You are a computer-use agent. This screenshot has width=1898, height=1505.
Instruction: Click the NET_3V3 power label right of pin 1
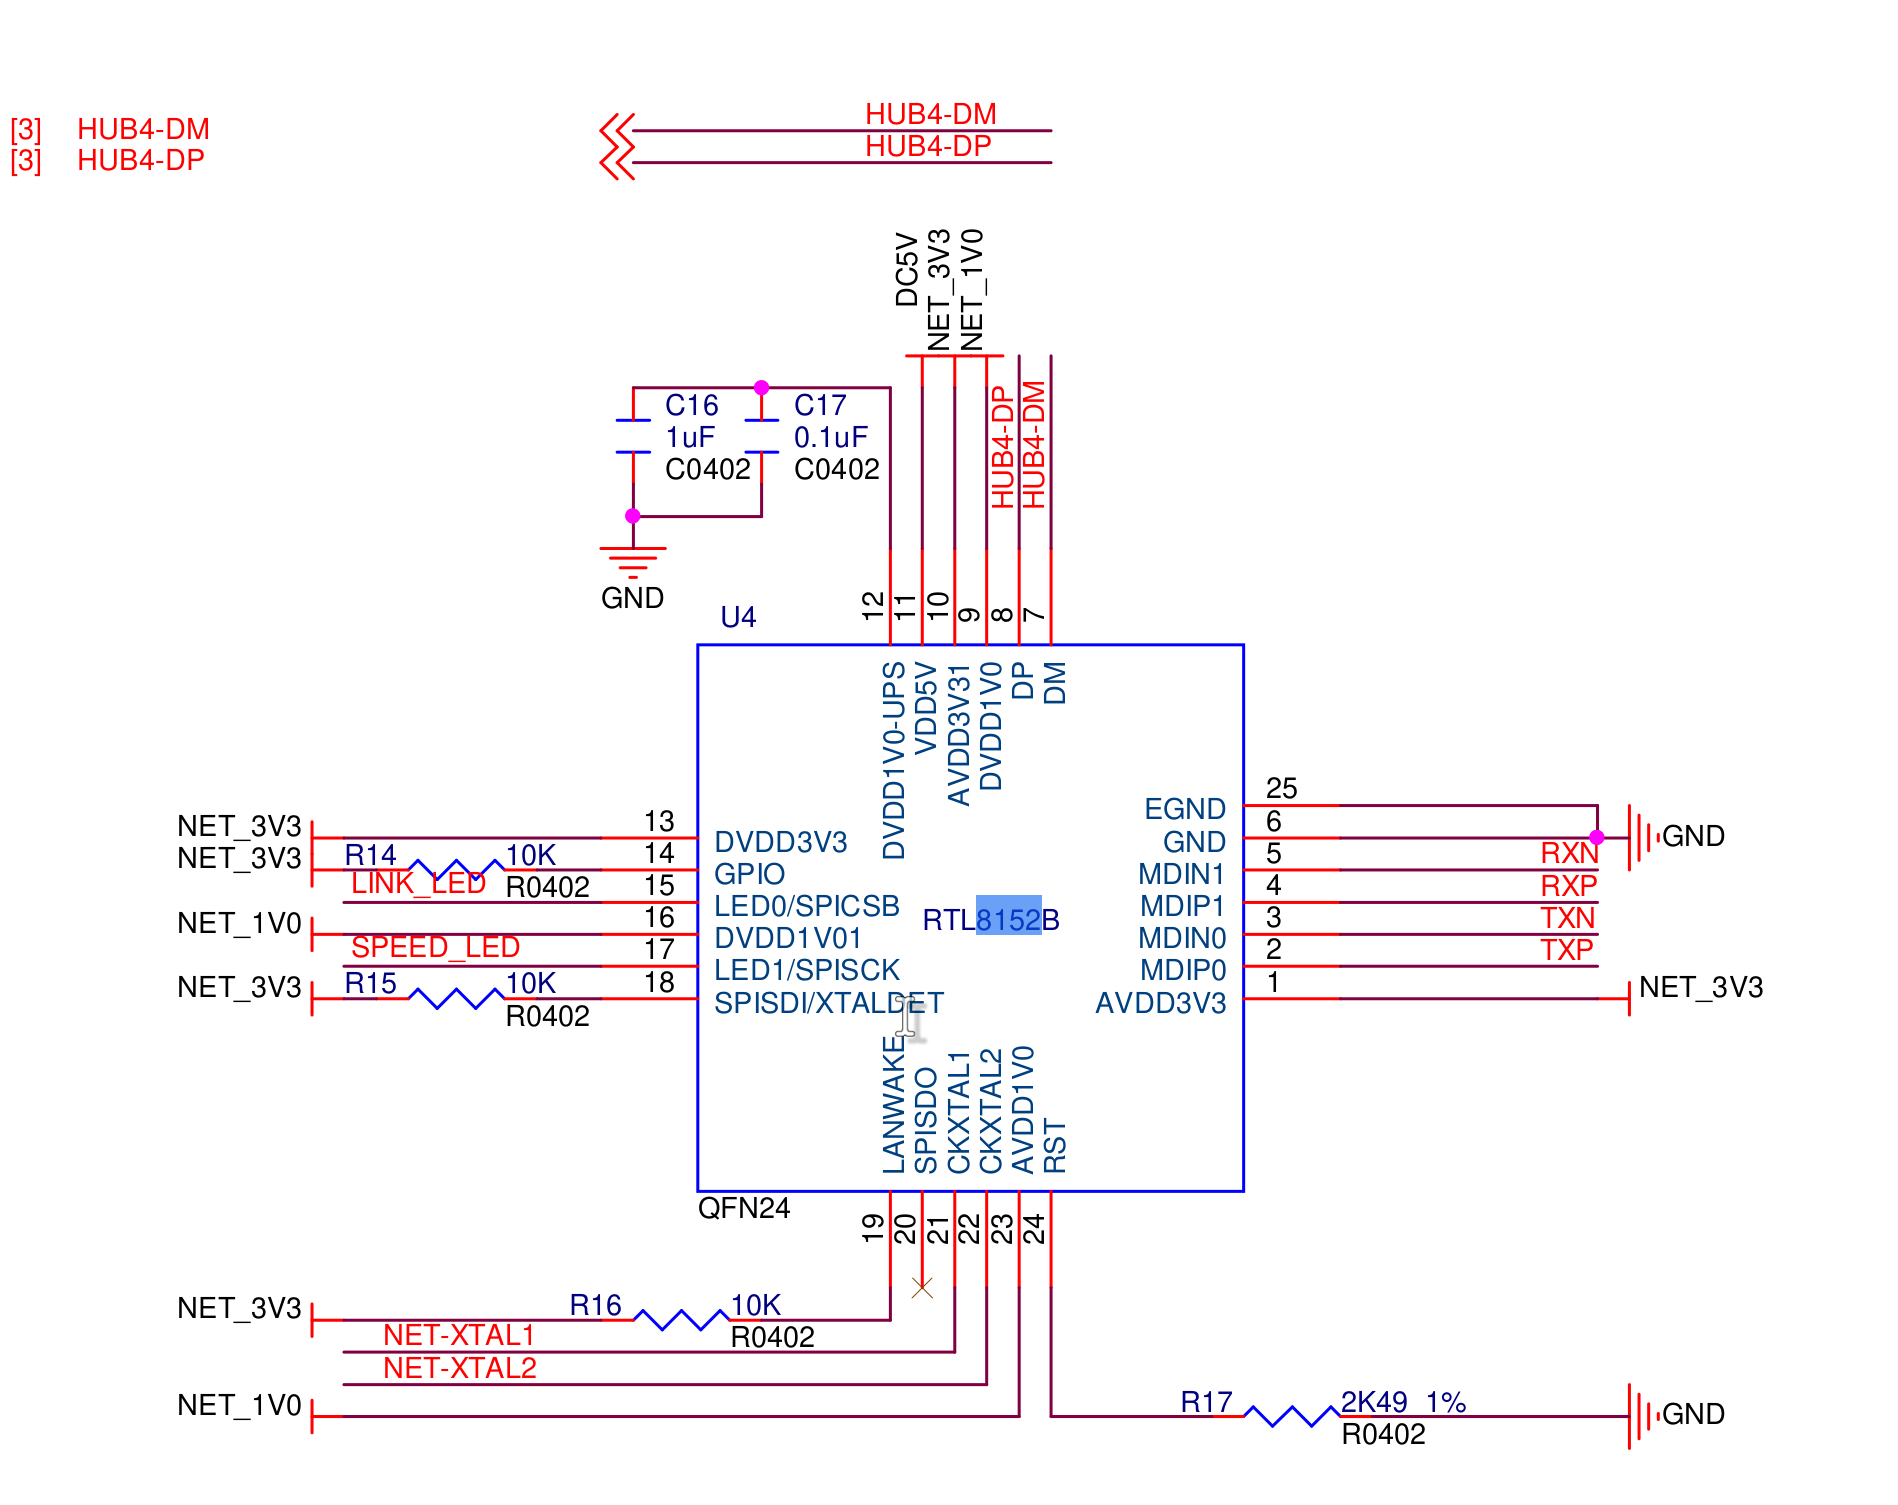1701,987
